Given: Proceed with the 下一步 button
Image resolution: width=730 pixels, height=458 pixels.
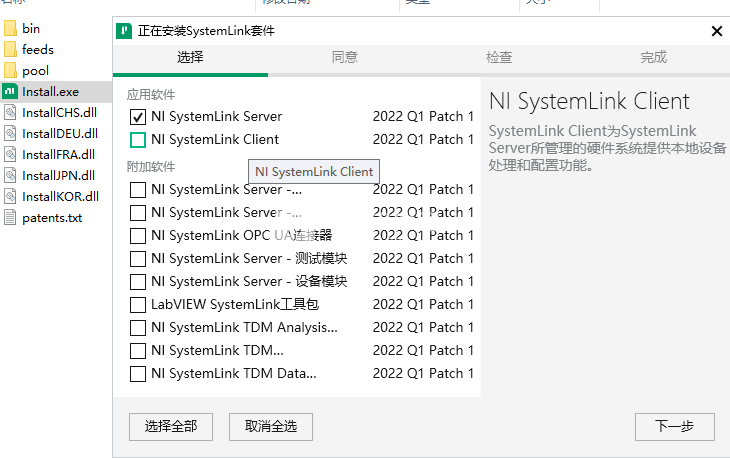Looking at the screenshot, I should click(x=675, y=427).
